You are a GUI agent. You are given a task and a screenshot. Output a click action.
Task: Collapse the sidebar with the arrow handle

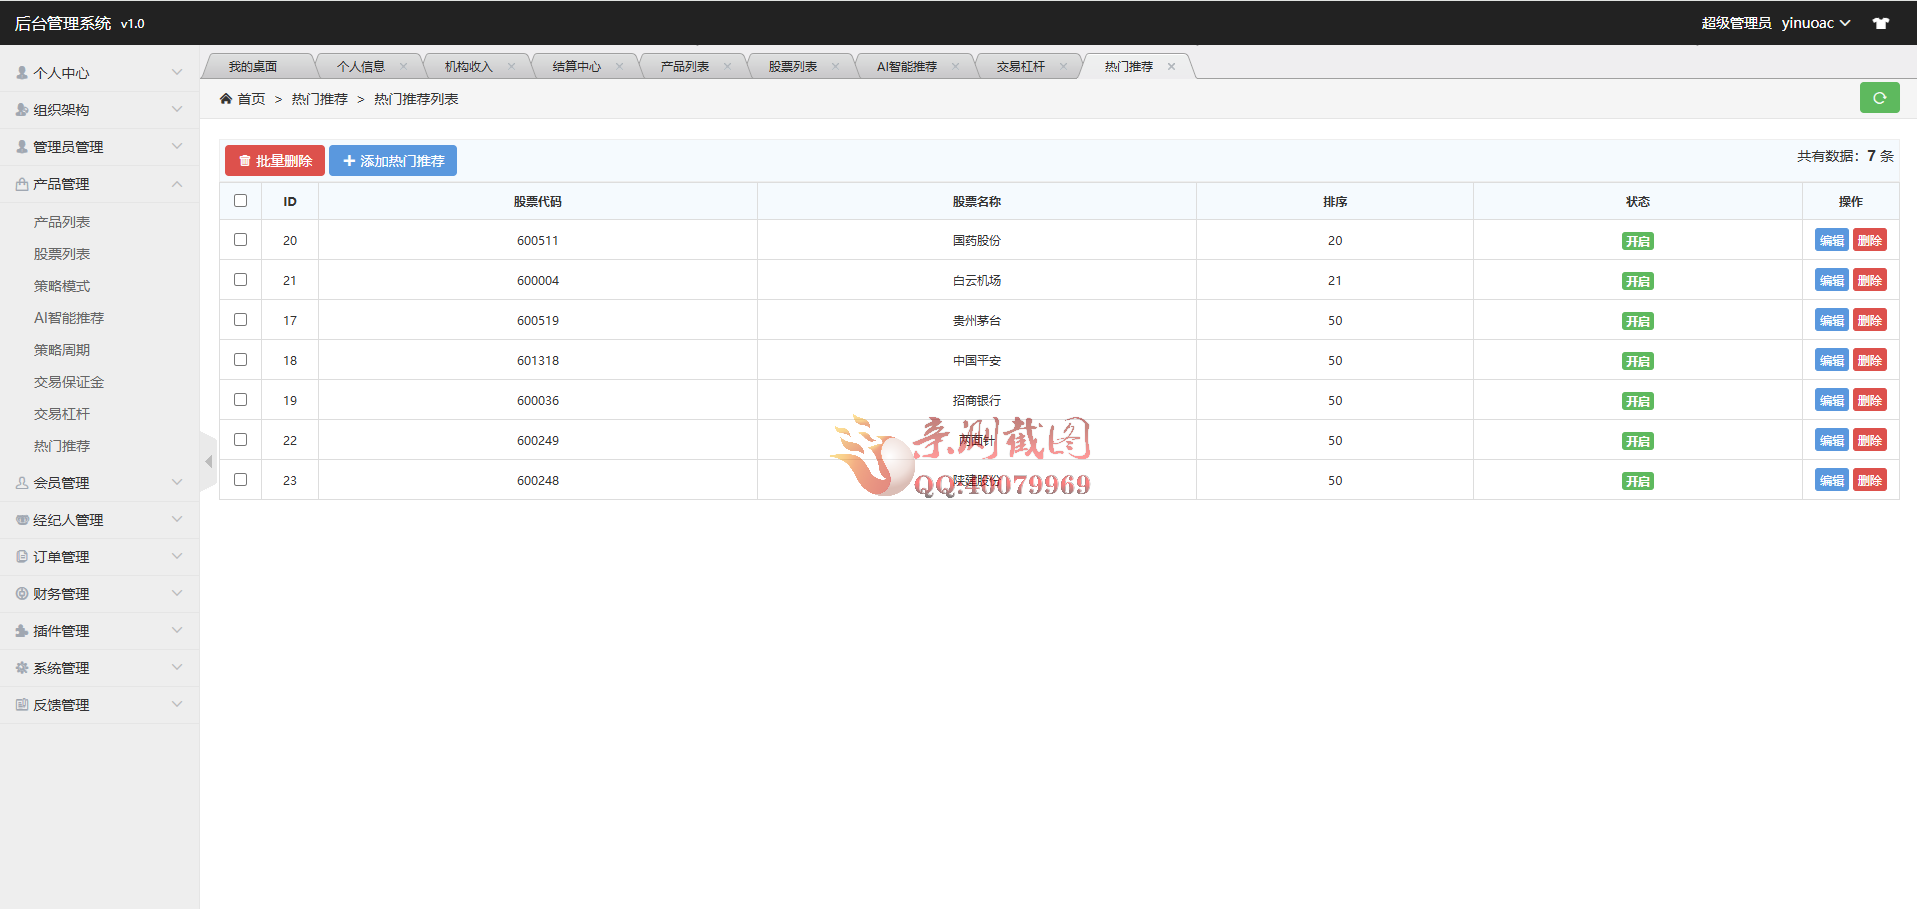point(208,462)
